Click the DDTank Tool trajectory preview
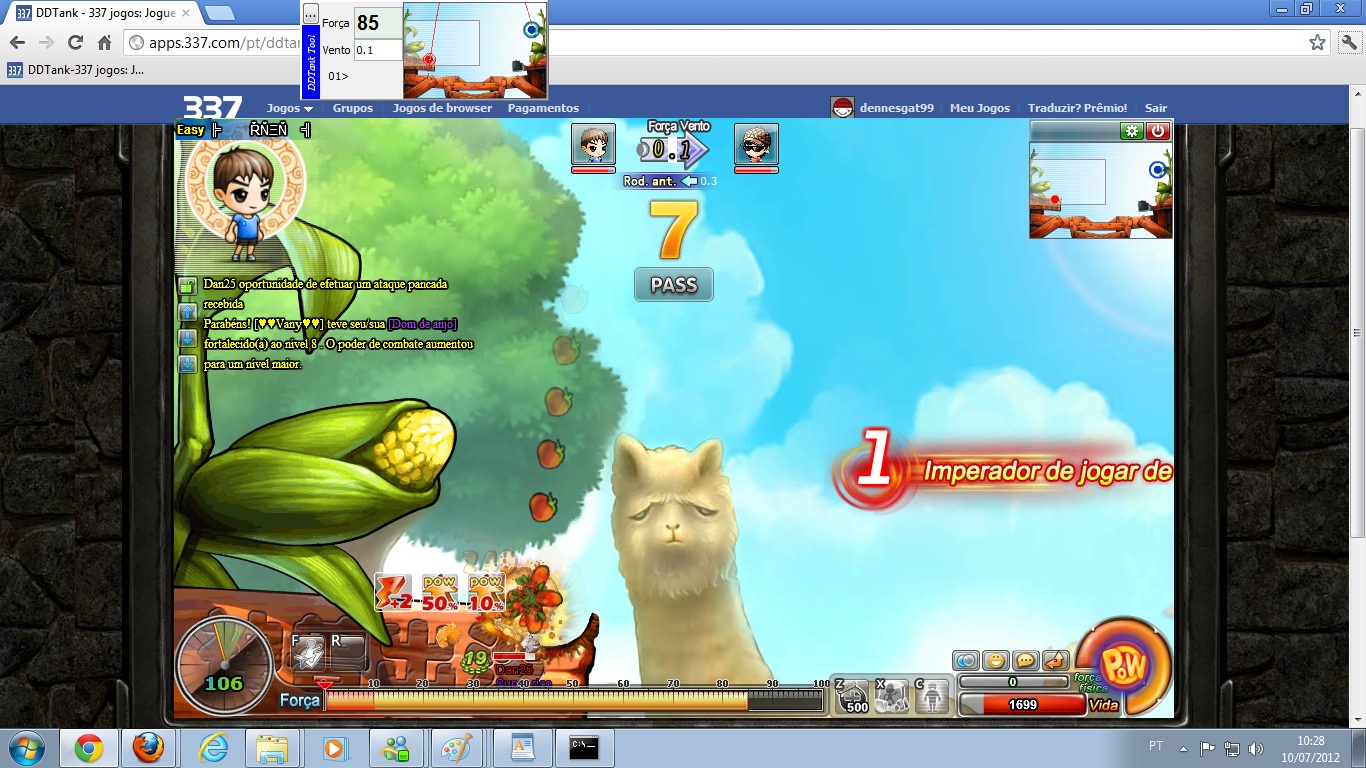The height and width of the screenshot is (768, 1366). (x=475, y=49)
